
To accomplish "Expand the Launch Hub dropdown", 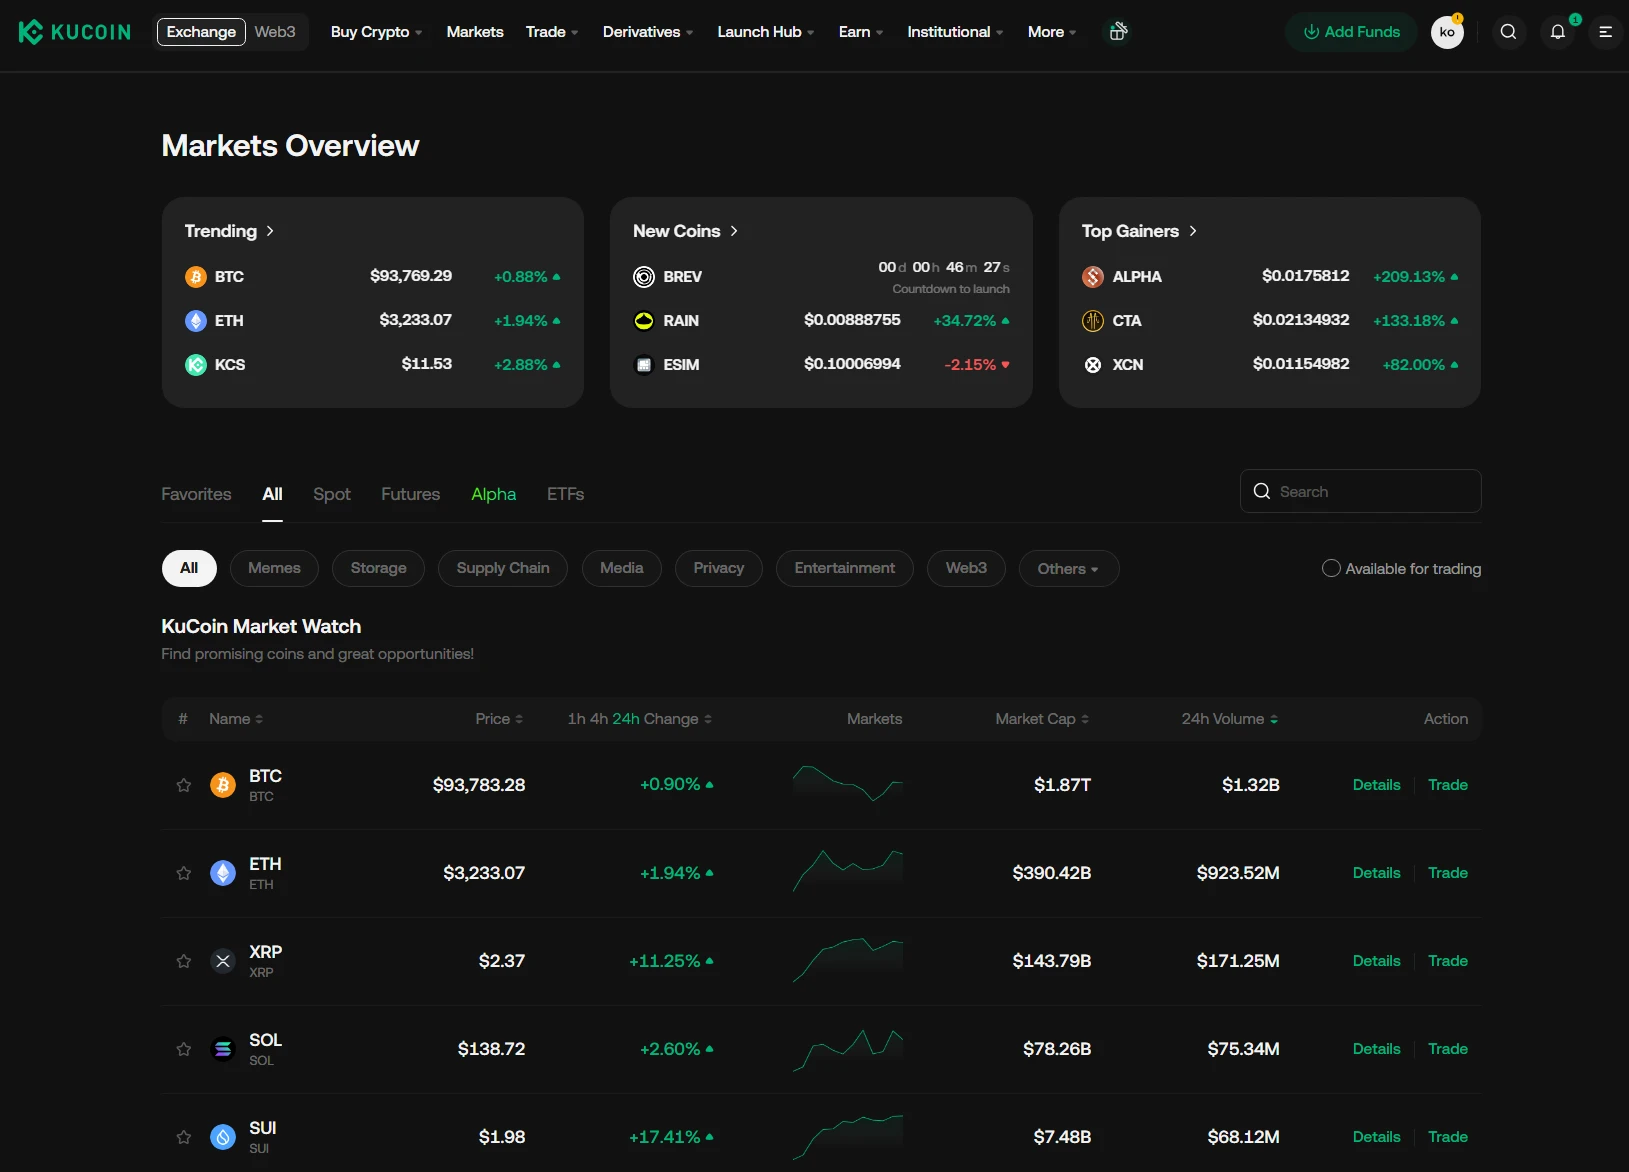I will (x=766, y=32).
